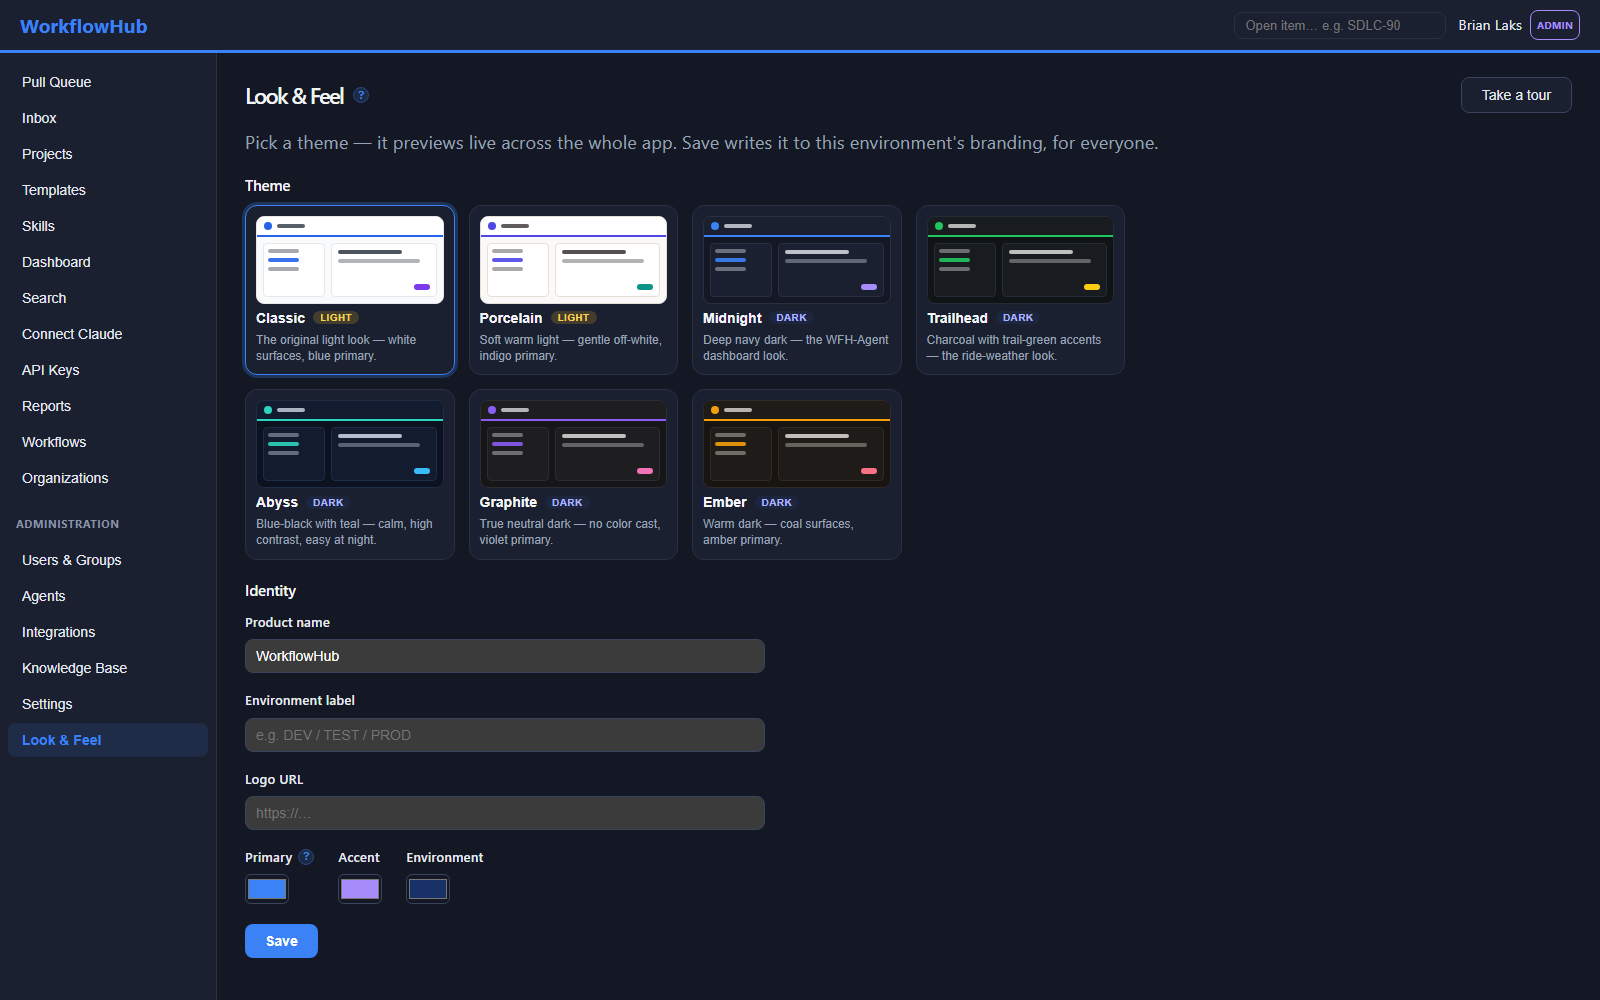
Task: Open Pull Queue in the sidebar
Action: (x=108, y=82)
